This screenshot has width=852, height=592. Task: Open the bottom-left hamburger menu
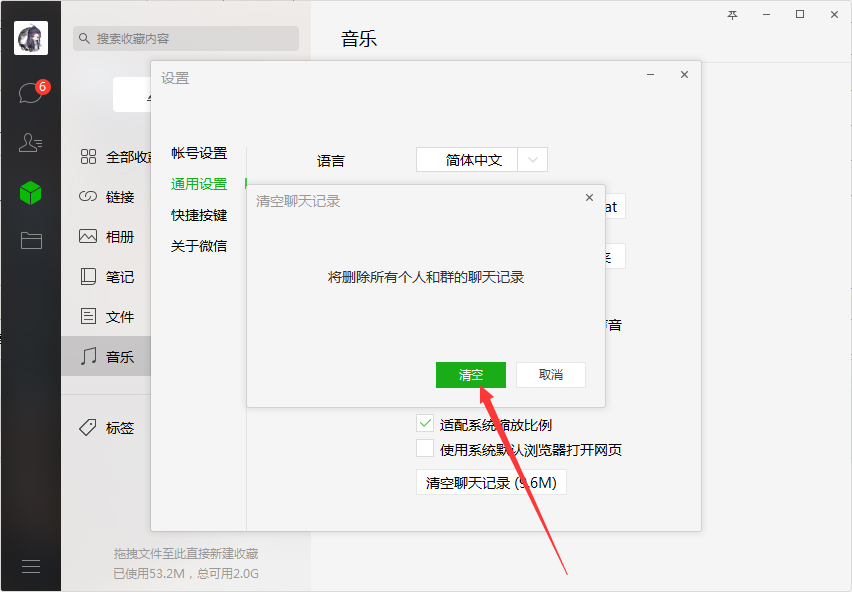click(x=30, y=565)
